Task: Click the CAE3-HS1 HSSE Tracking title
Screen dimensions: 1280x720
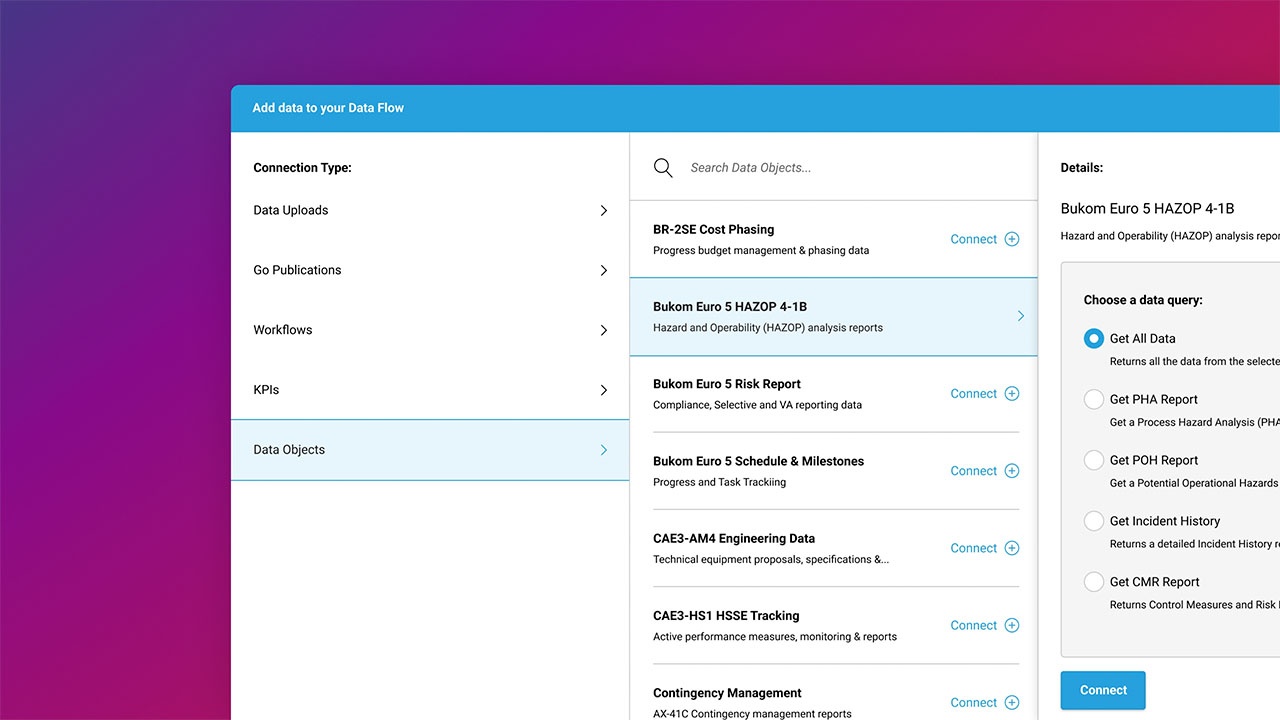Action: (x=726, y=616)
